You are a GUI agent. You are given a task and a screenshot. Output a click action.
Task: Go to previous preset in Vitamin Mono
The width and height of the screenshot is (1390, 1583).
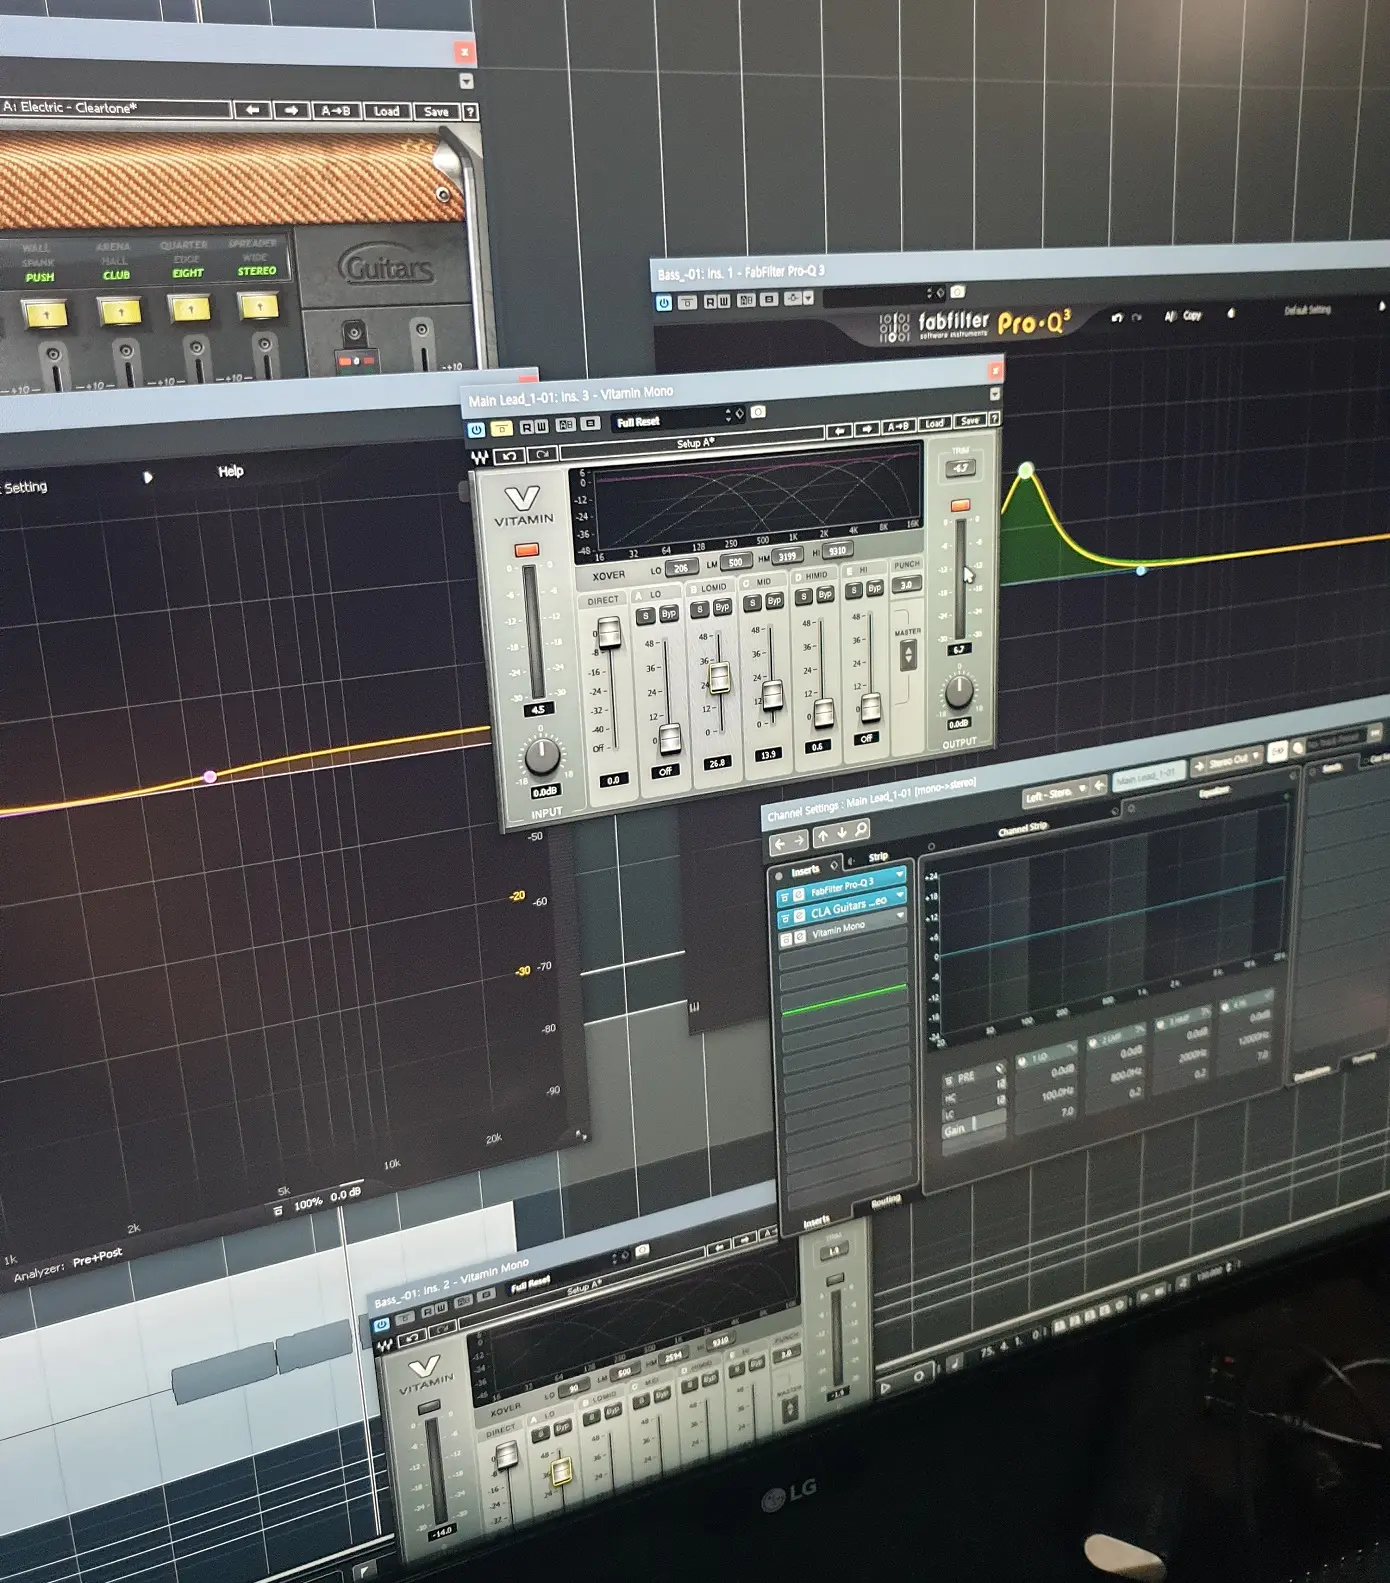[839, 431]
